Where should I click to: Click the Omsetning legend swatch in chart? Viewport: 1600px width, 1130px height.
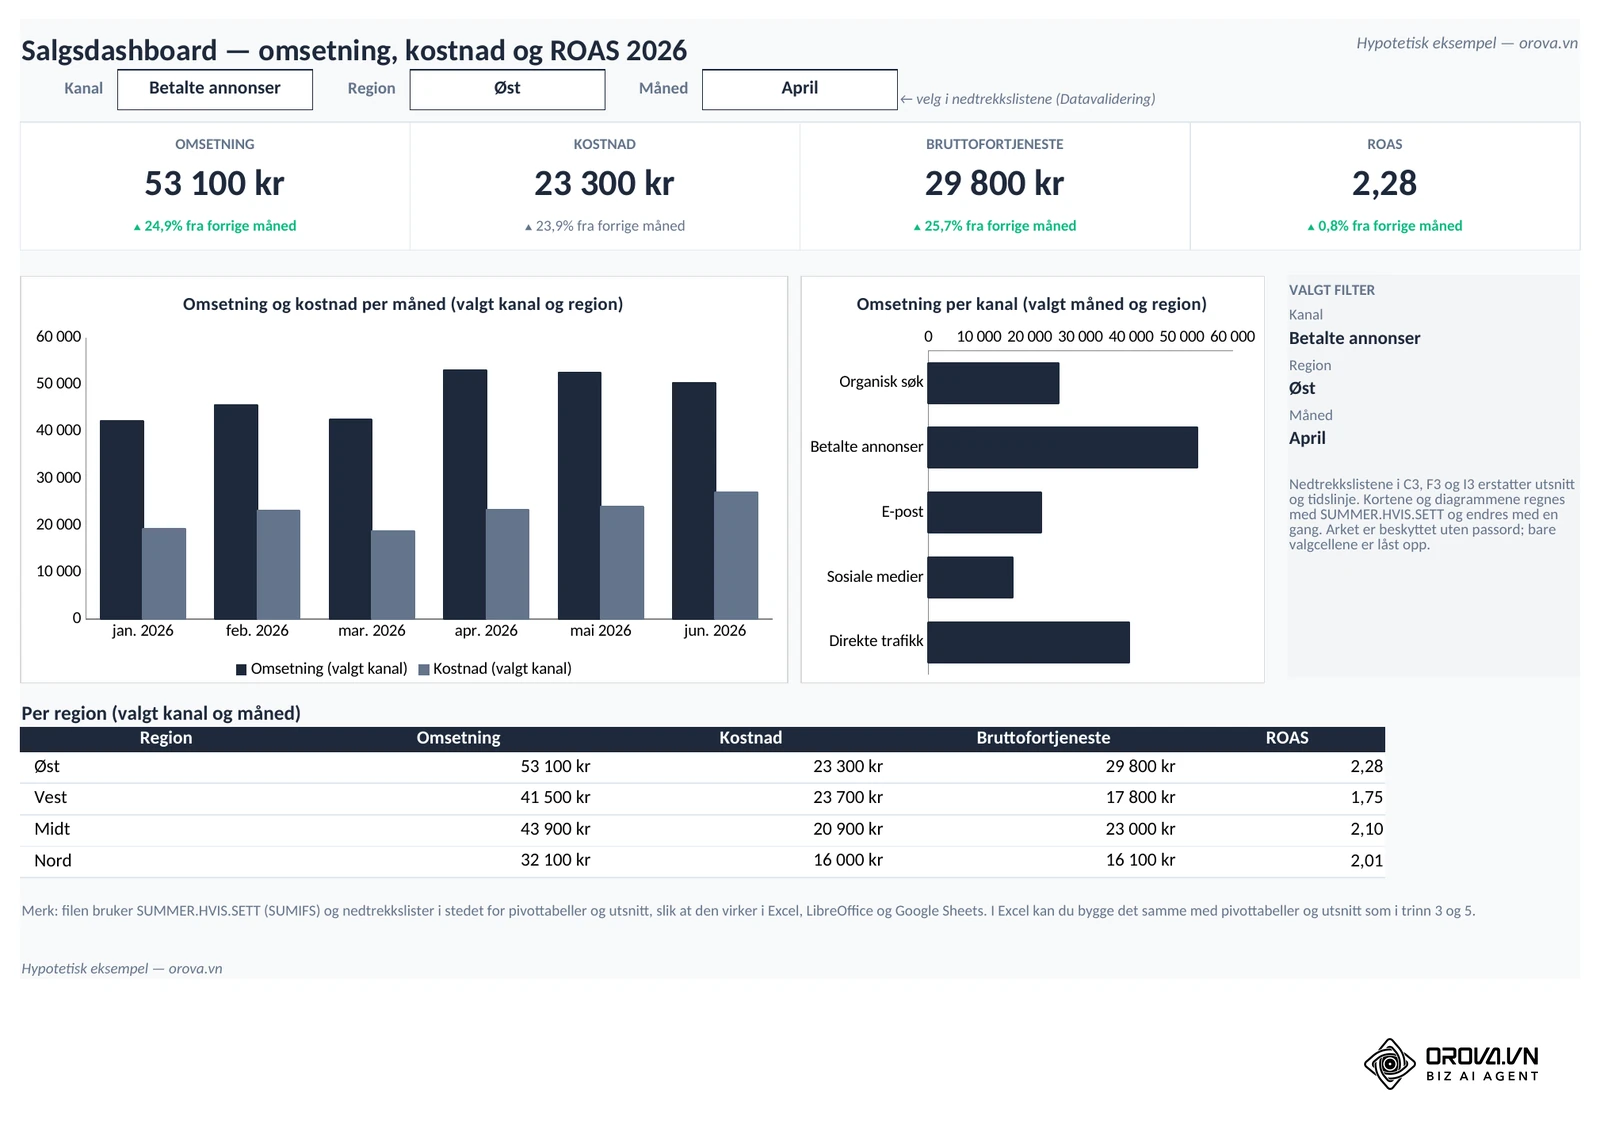pyautogui.click(x=241, y=670)
